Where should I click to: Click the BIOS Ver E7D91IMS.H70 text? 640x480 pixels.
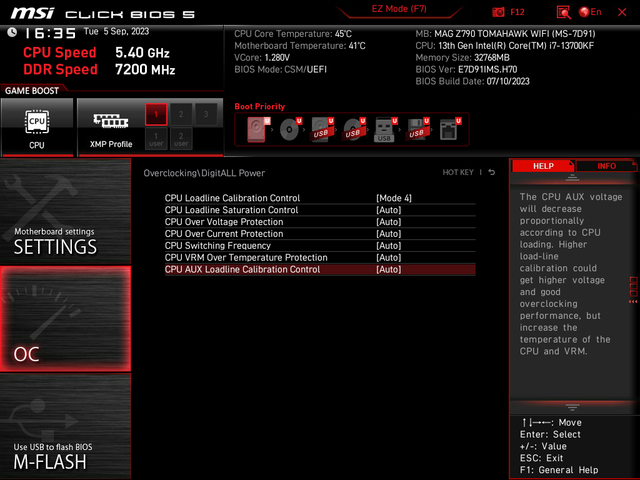tap(466, 69)
